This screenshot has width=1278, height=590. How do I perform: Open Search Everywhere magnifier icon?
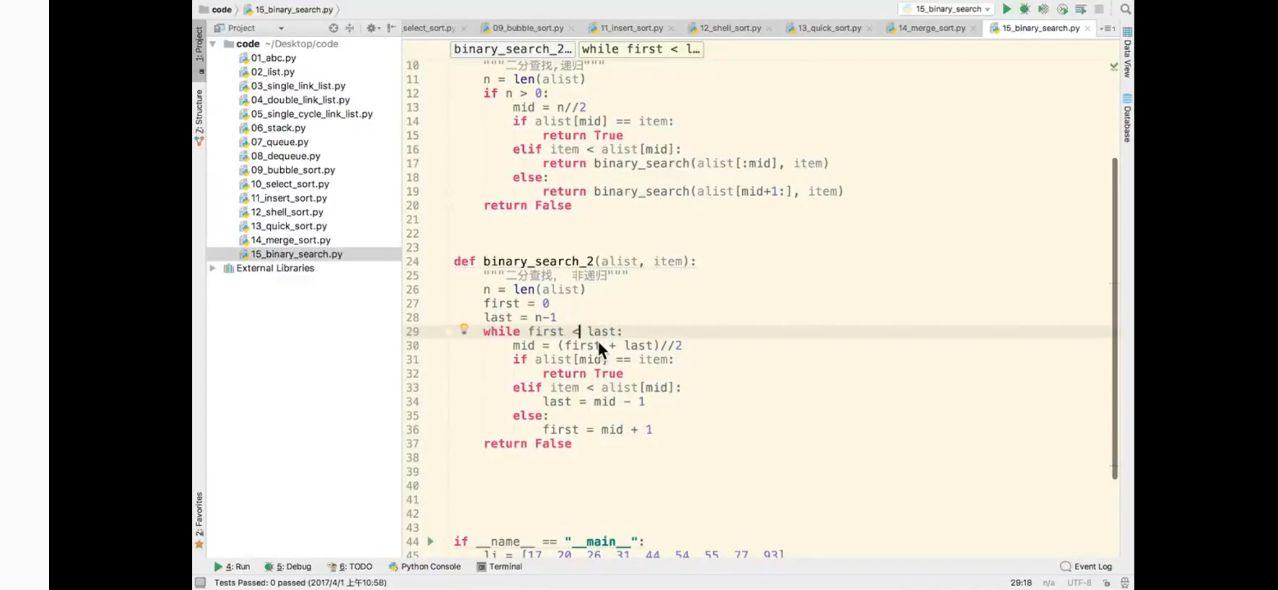[1126, 9]
